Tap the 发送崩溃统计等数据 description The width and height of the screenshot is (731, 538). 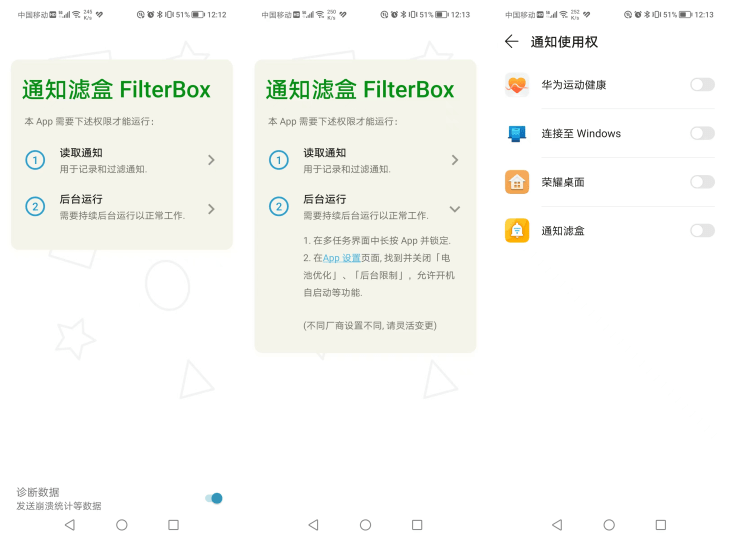point(59,506)
